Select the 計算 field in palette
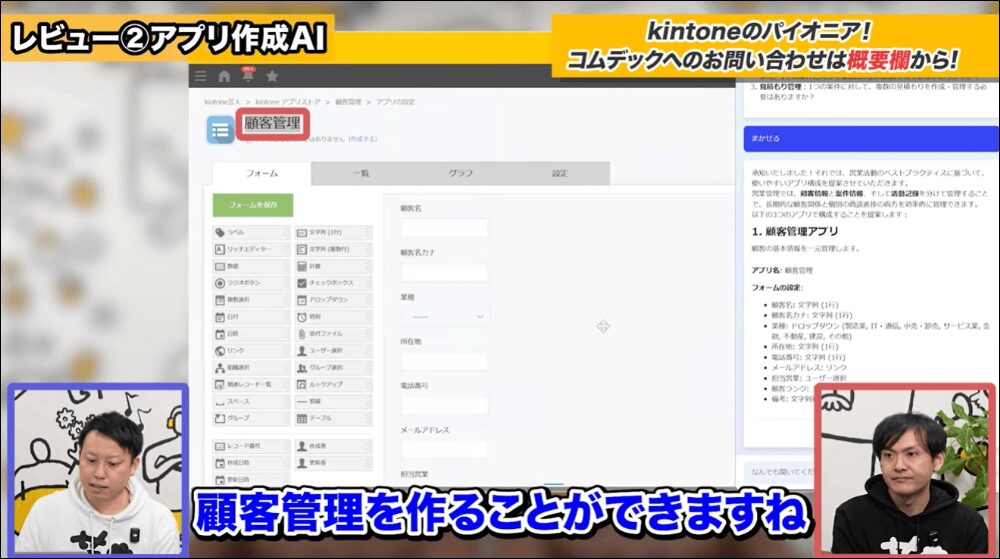The image size is (1000, 559). [x=333, y=266]
